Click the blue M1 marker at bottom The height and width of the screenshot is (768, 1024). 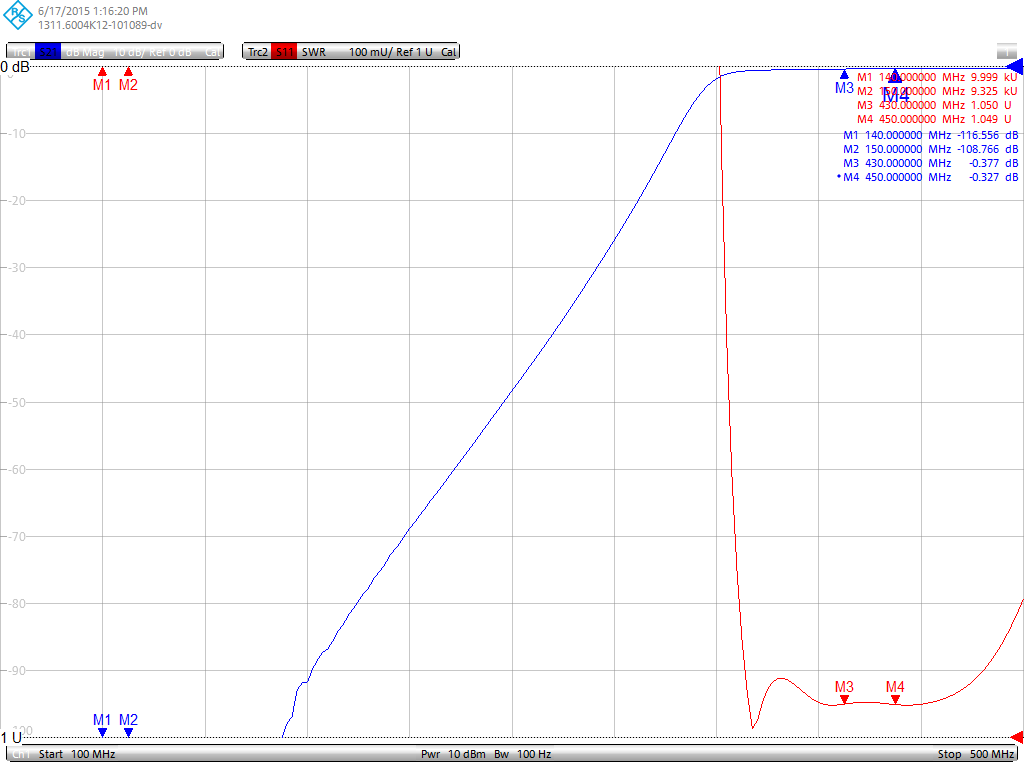(102, 724)
